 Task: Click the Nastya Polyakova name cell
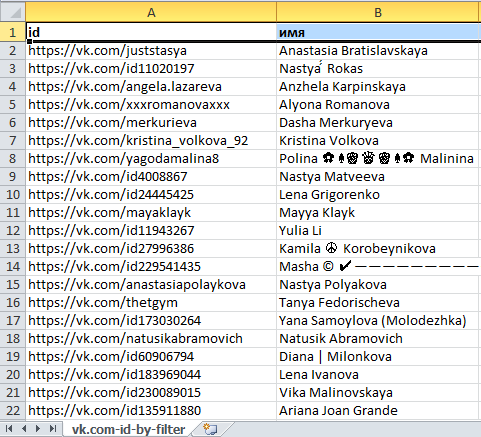pyautogui.click(x=378, y=285)
